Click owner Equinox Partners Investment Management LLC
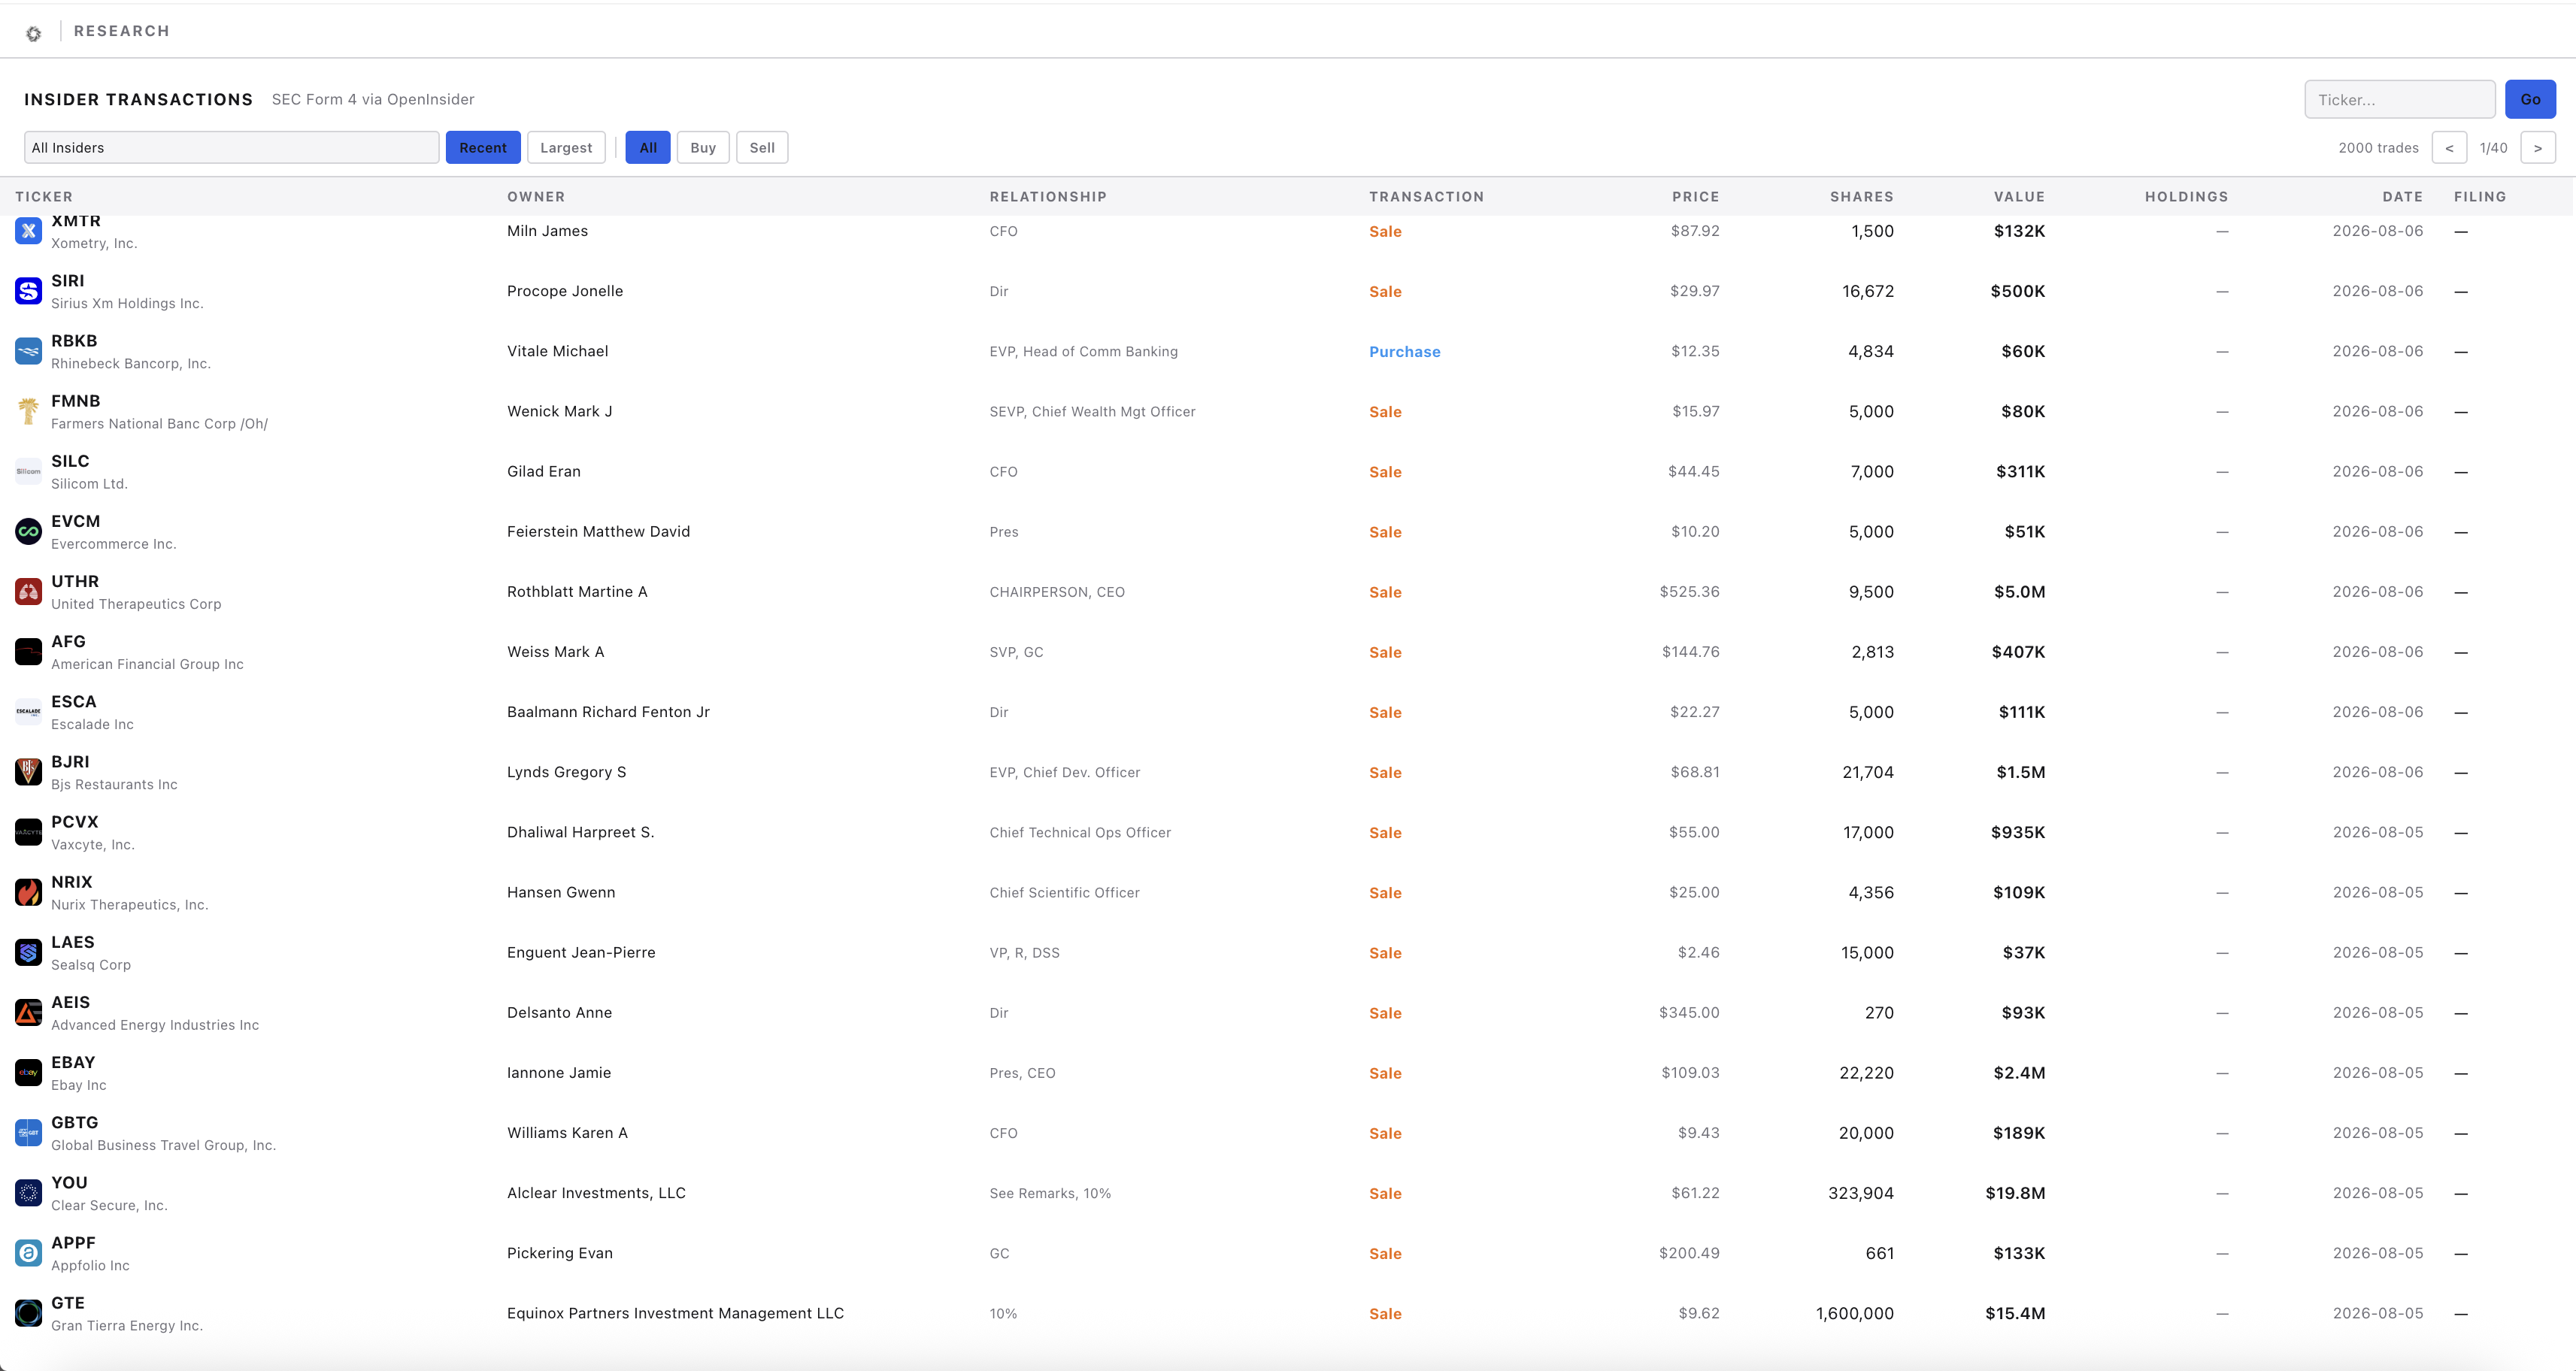This screenshot has width=2576, height=1371. pyautogui.click(x=675, y=1313)
